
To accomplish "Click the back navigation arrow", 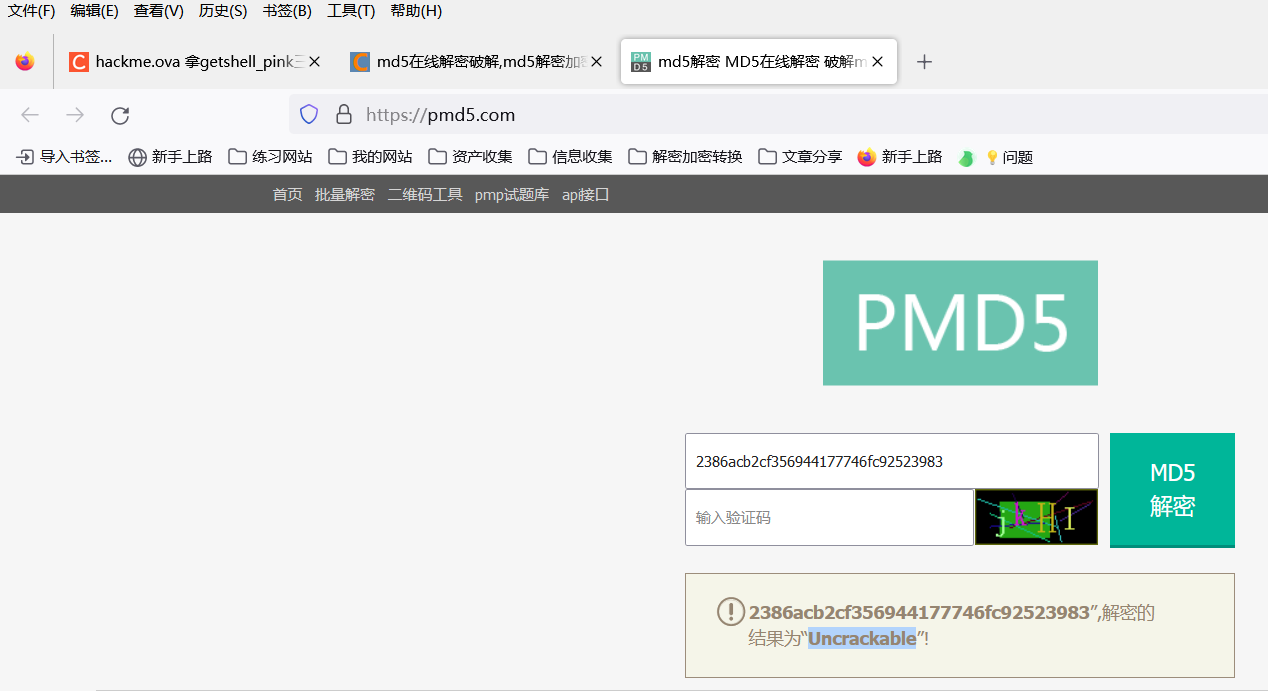I will coord(30,115).
